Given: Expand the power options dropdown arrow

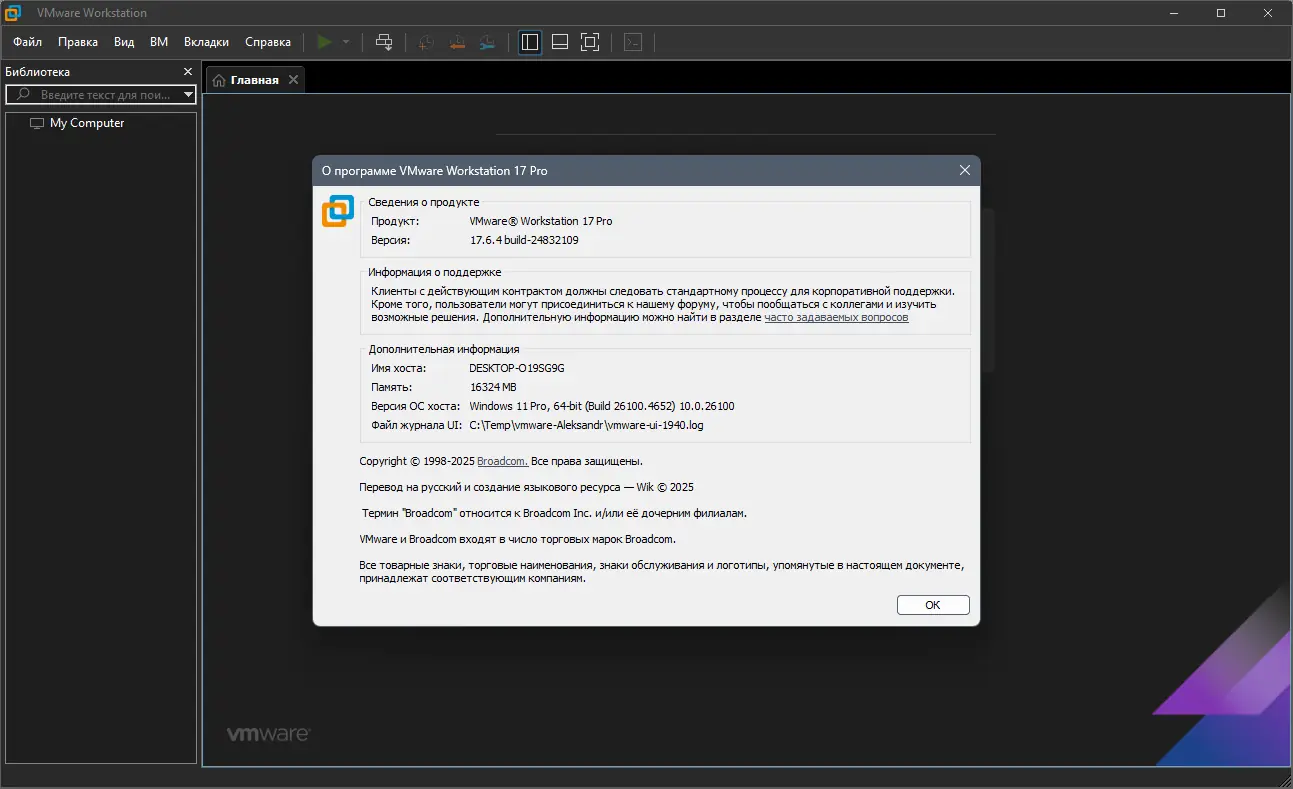Looking at the screenshot, I should (x=346, y=42).
